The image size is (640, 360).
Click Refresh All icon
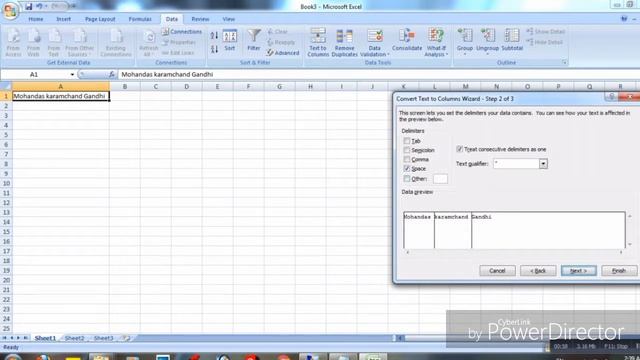[x=149, y=42]
